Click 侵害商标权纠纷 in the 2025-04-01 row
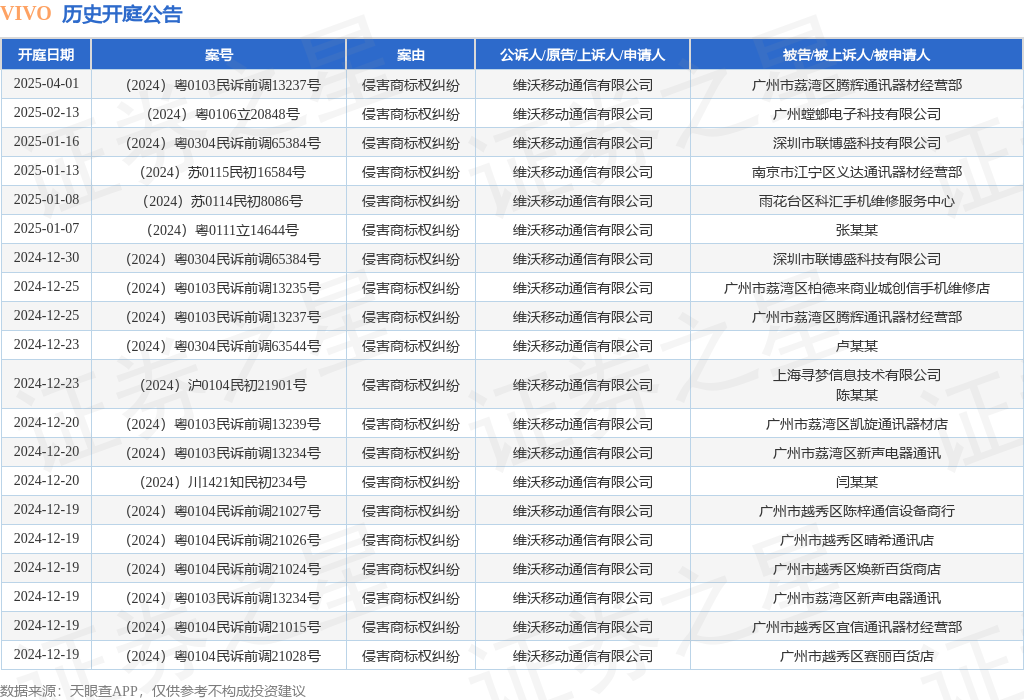Image resolution: width=1024 pixels, height=700 pixels. (x=411, y=86)
